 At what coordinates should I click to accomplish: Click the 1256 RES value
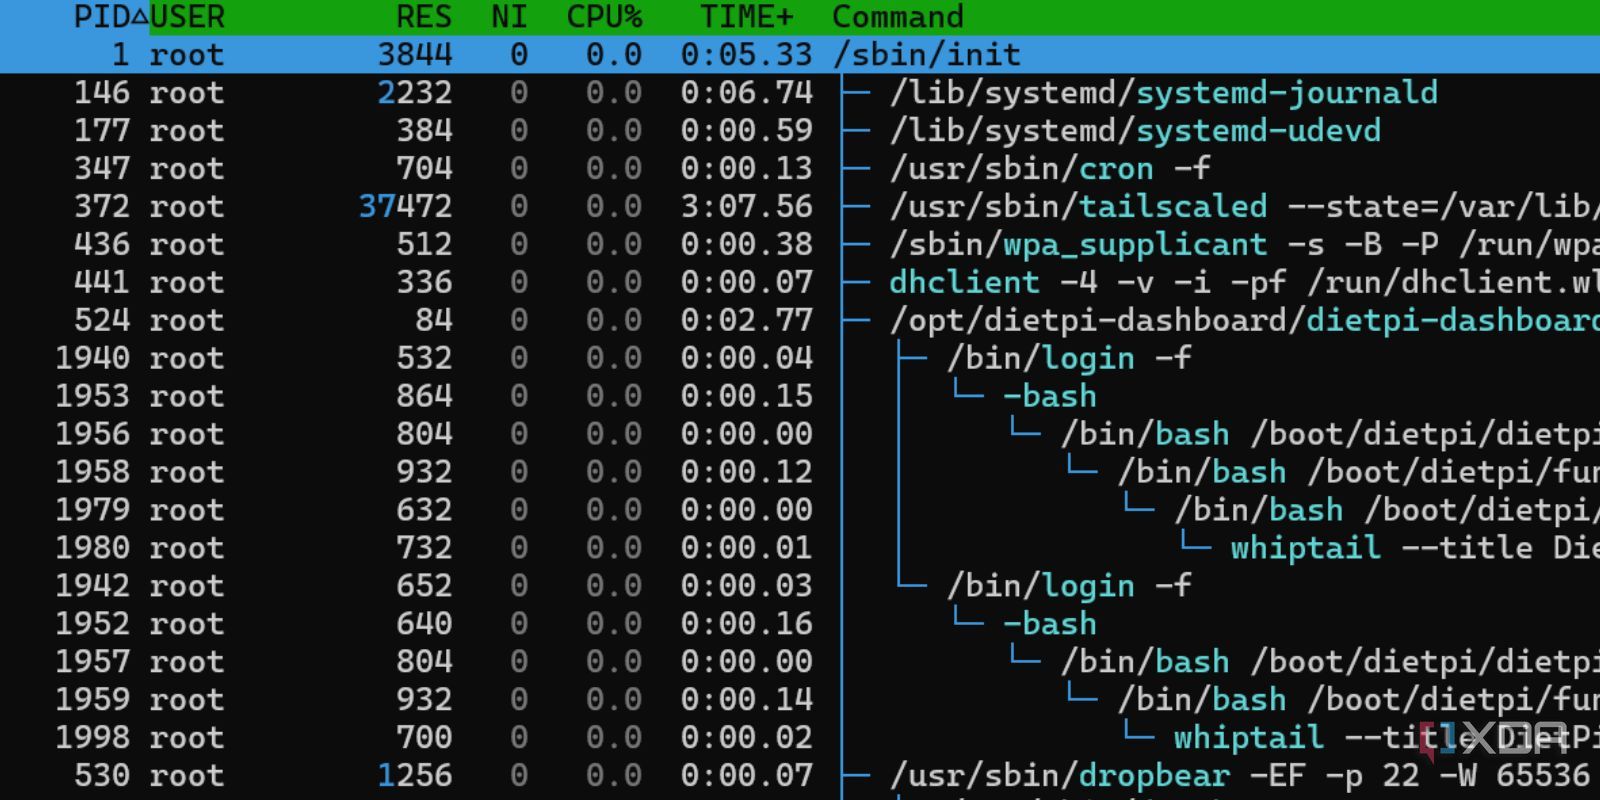tap(415, 776)
